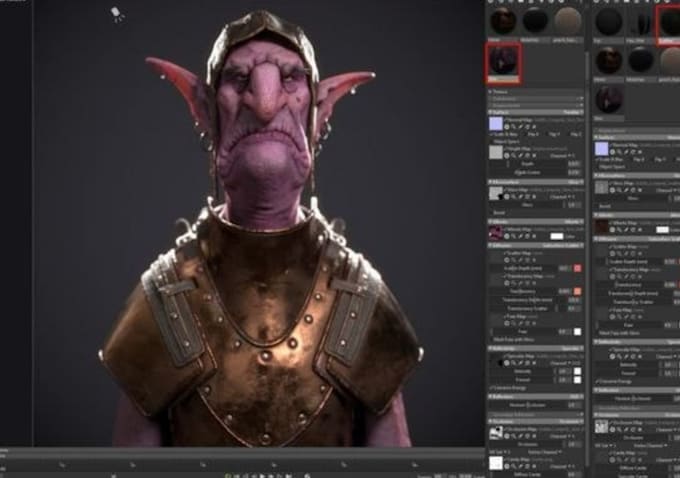
Task: Open the Fuzz white color swatch
Action: pos(577,332)
